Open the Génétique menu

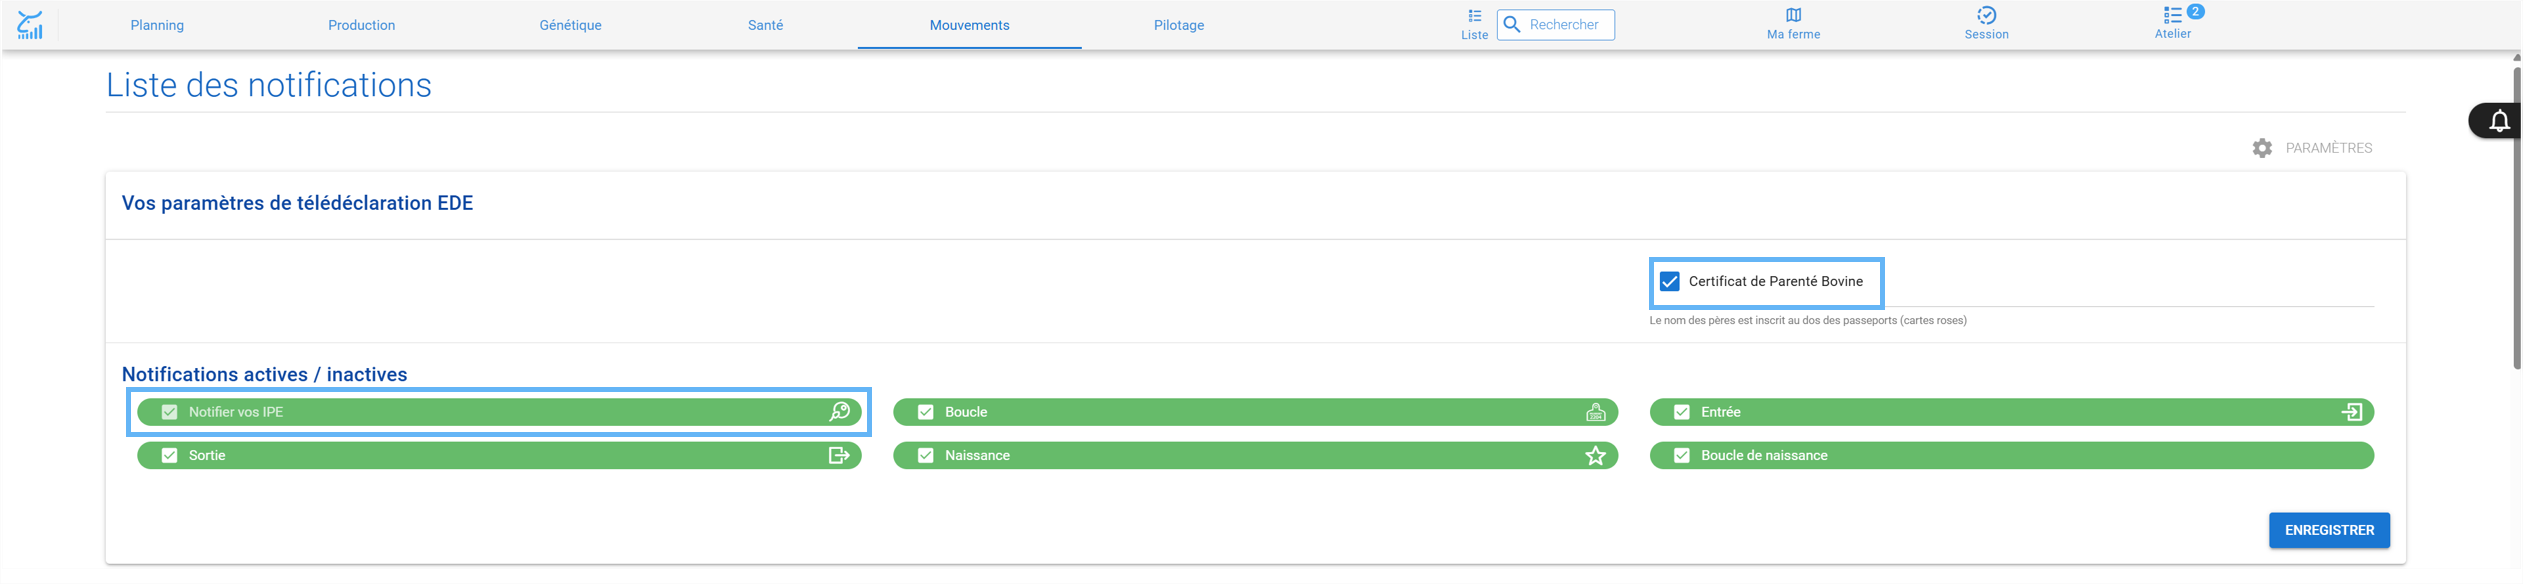(571, 25)
